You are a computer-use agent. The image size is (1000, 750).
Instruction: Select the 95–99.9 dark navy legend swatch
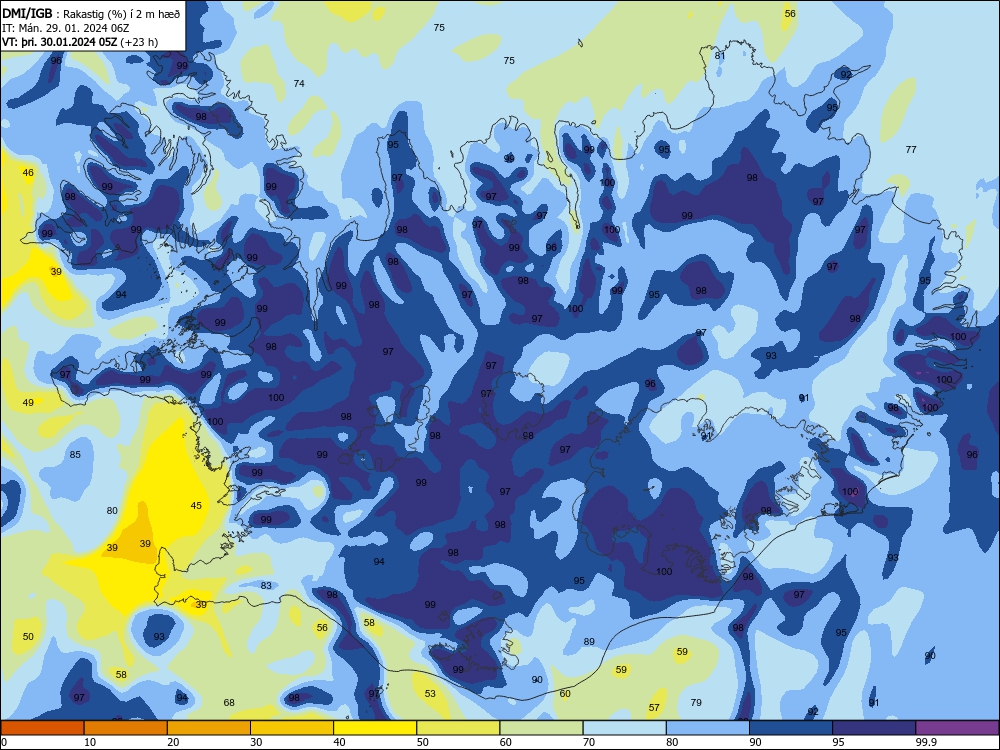[874, 728]
